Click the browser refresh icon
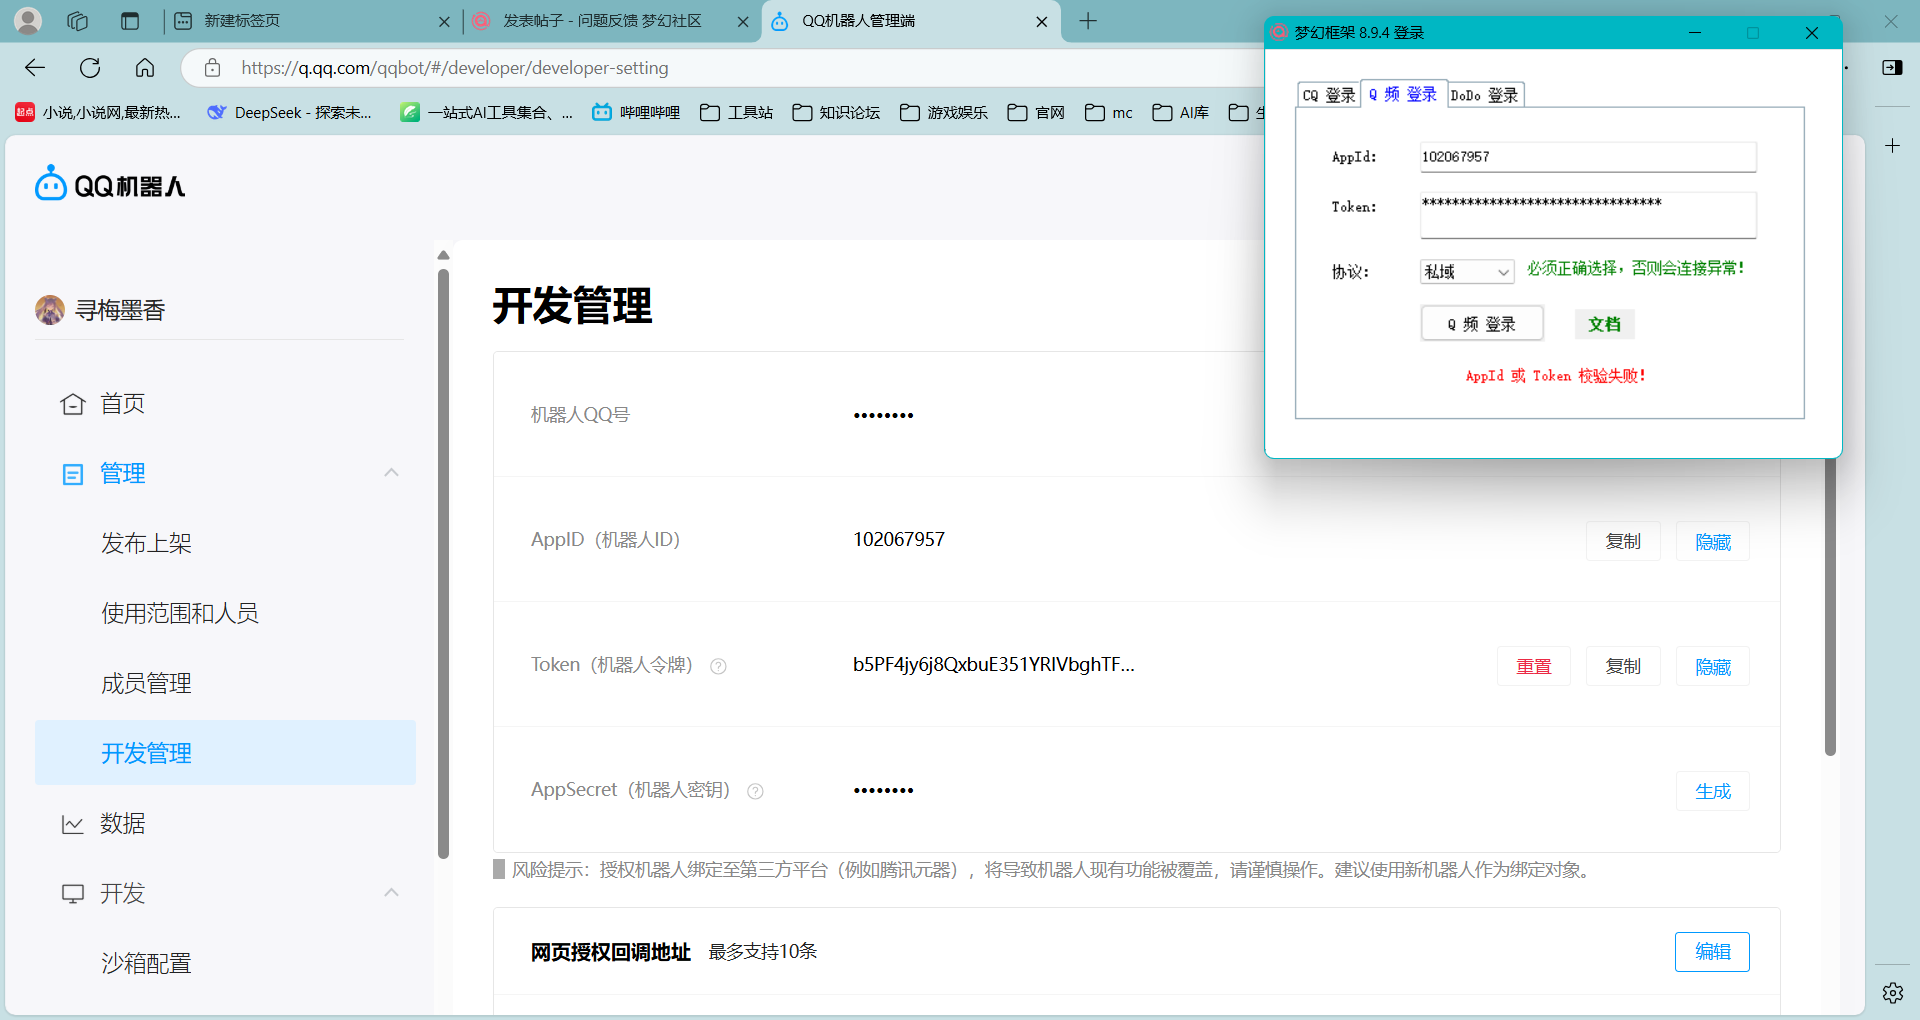Viewport: 1920px width, 1020px height. [x=90, y=68]
